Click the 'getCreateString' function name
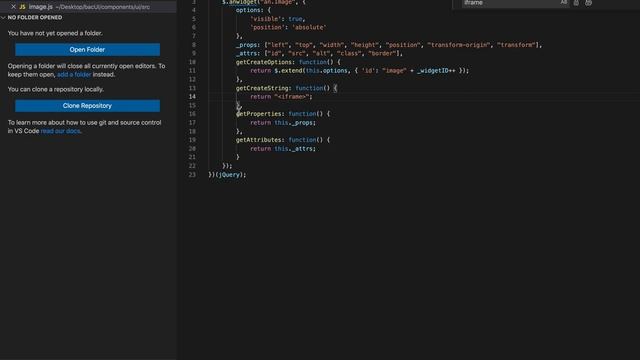 pyautogui.click(x=262, y=88)
